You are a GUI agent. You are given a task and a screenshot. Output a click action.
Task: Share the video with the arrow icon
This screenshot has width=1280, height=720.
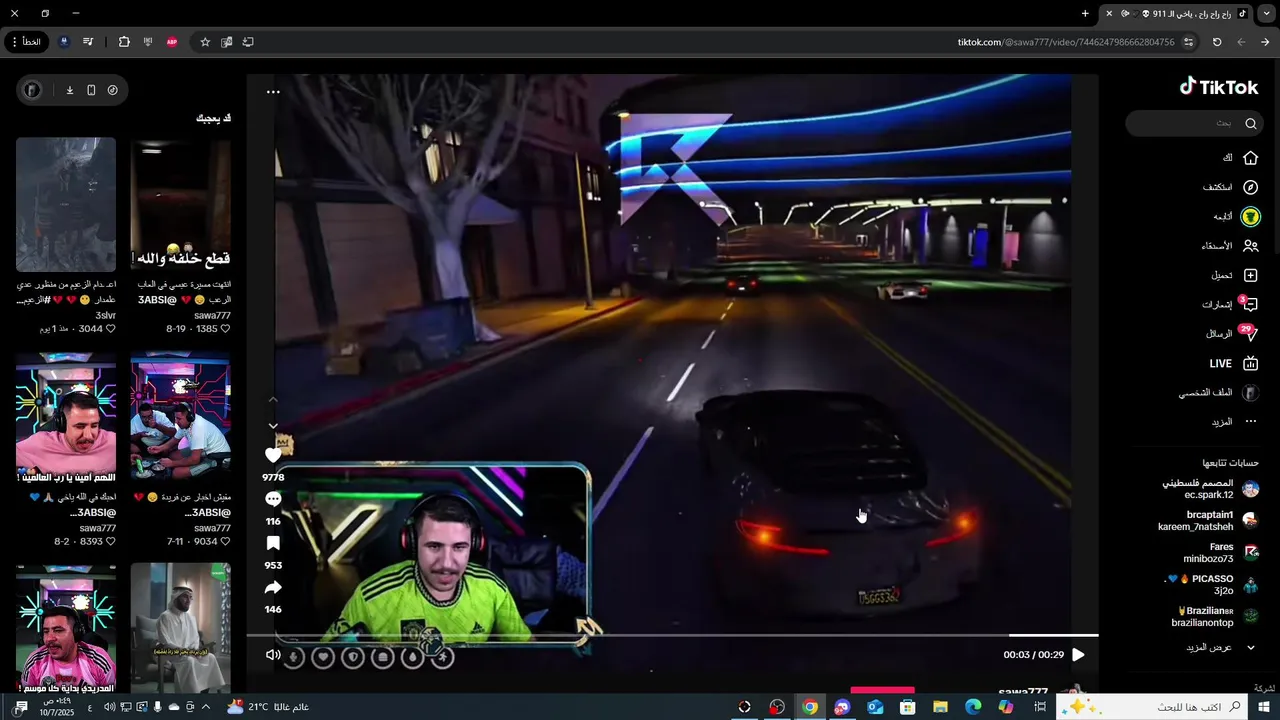click(x=273, y=587)
